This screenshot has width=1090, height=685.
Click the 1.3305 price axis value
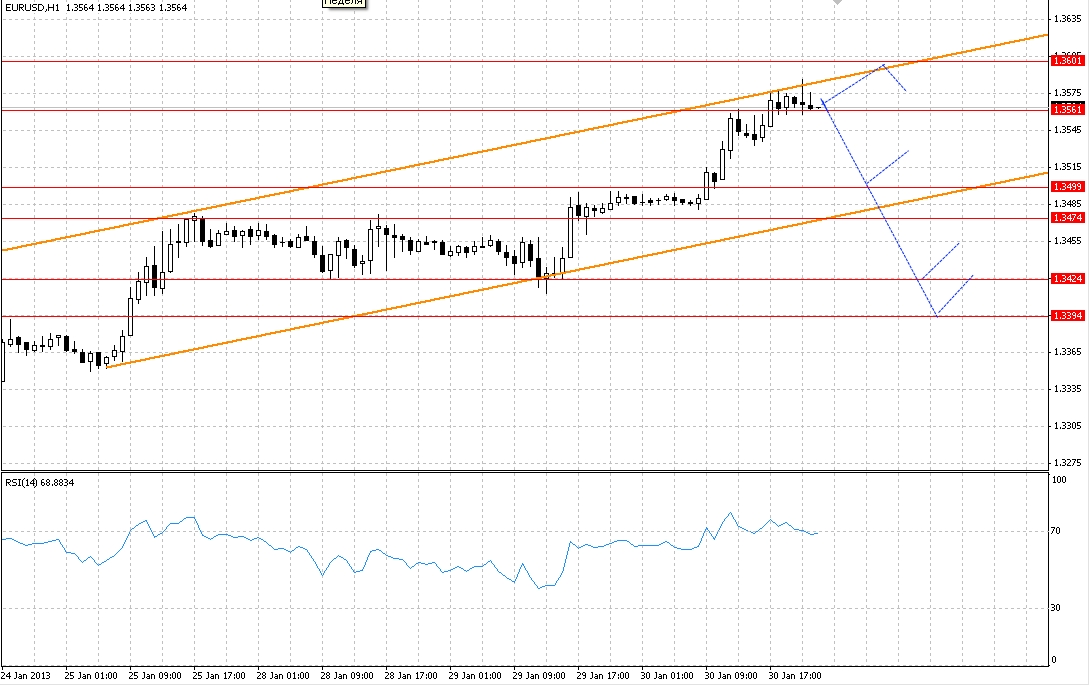1067,426
